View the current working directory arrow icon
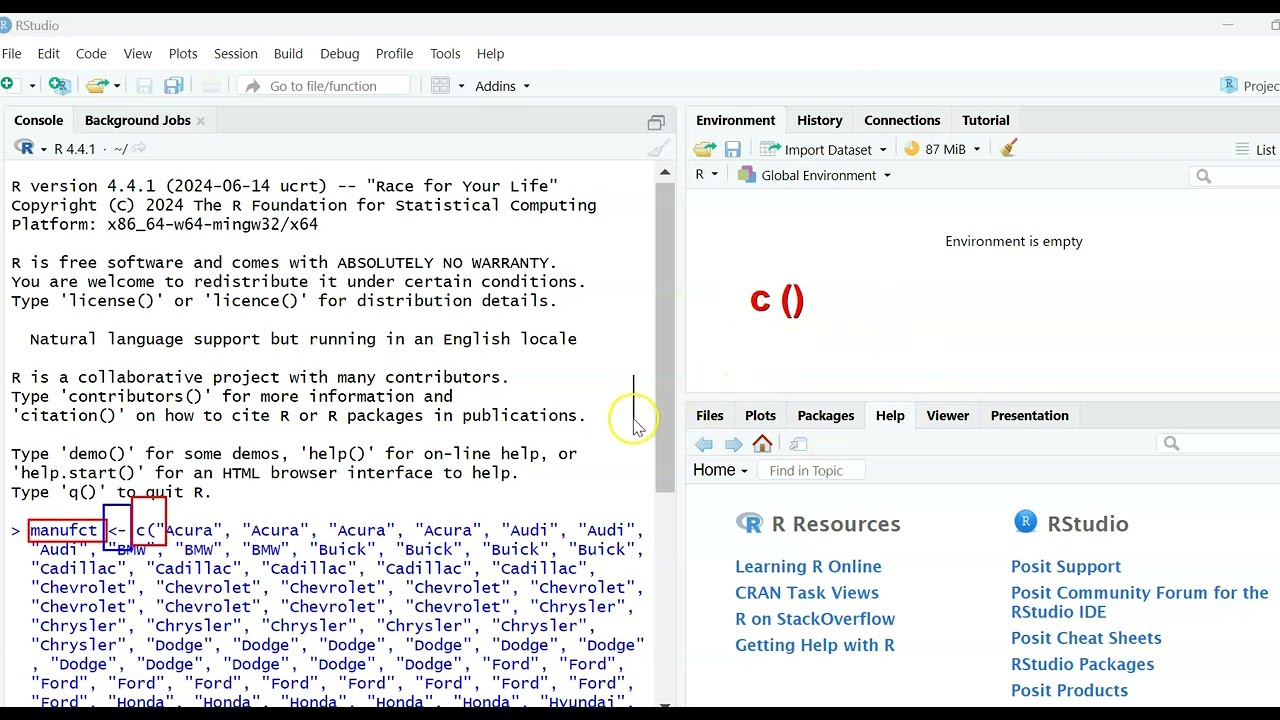Screen dimensions: 1280x720 click(139, 149)
